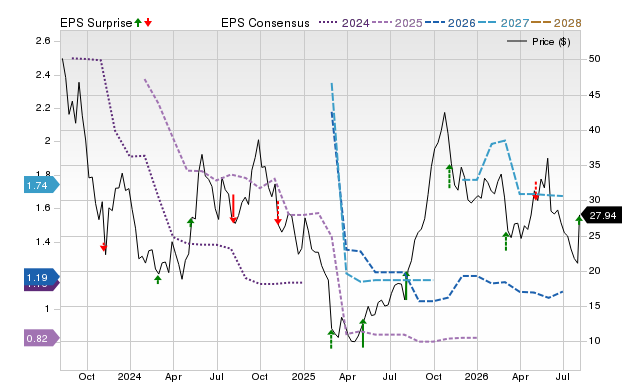Click the 40 price-axis label
The width and height of the screenshot is (640, 382).
(594, 130)
